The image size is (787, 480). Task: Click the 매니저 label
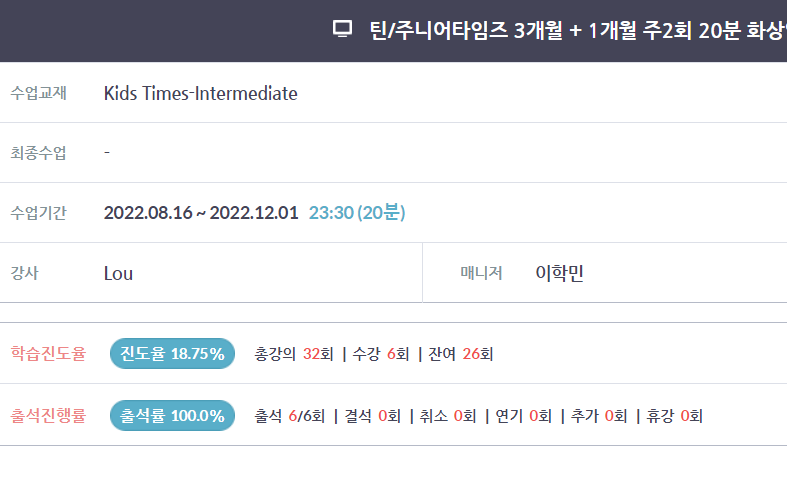coord(482,273)
